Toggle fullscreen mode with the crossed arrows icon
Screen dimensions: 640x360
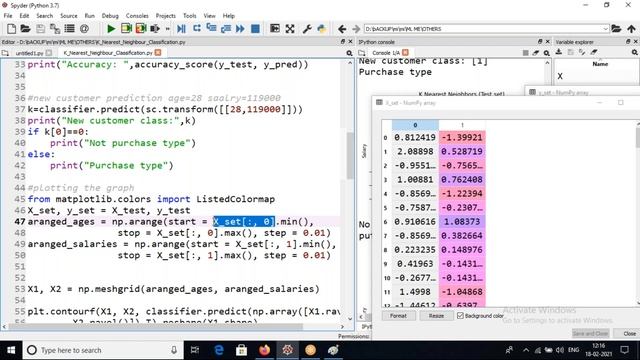point(290,29)
